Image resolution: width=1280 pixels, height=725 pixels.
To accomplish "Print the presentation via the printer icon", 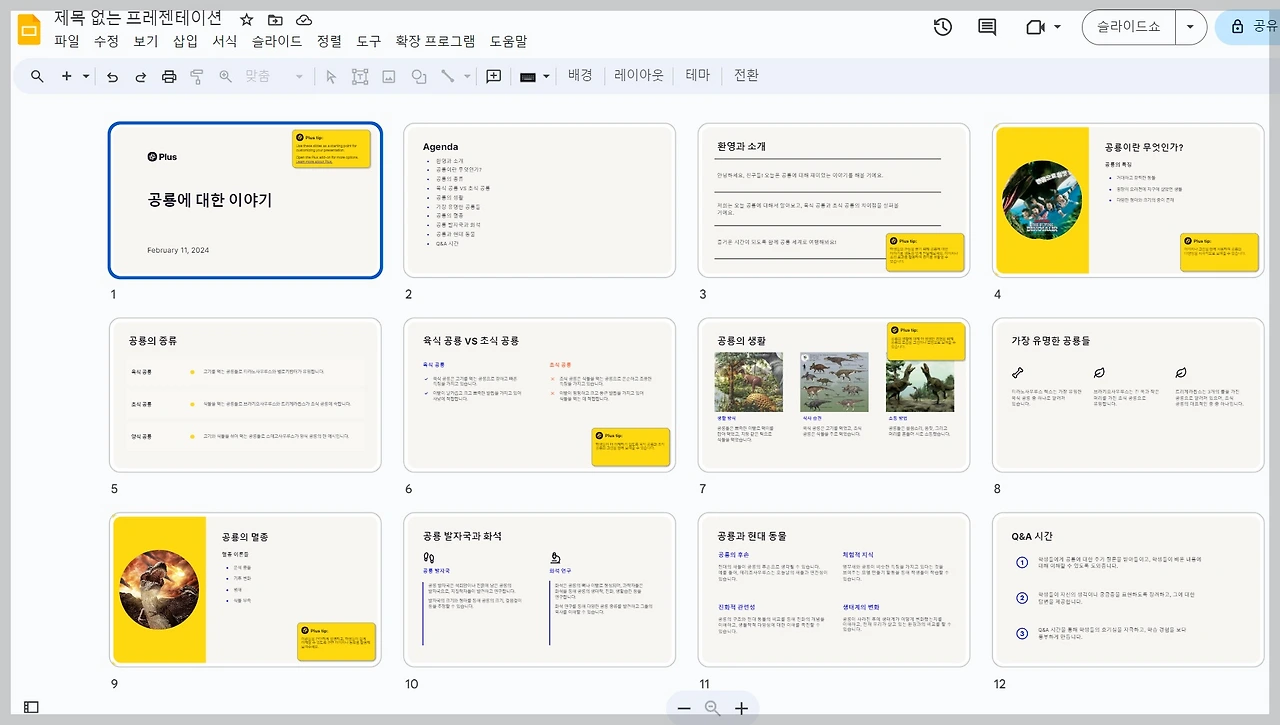I will point(169,76).
